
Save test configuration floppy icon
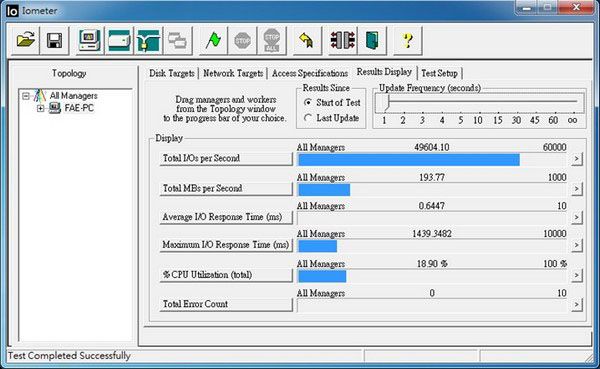[x=54, y=40]
